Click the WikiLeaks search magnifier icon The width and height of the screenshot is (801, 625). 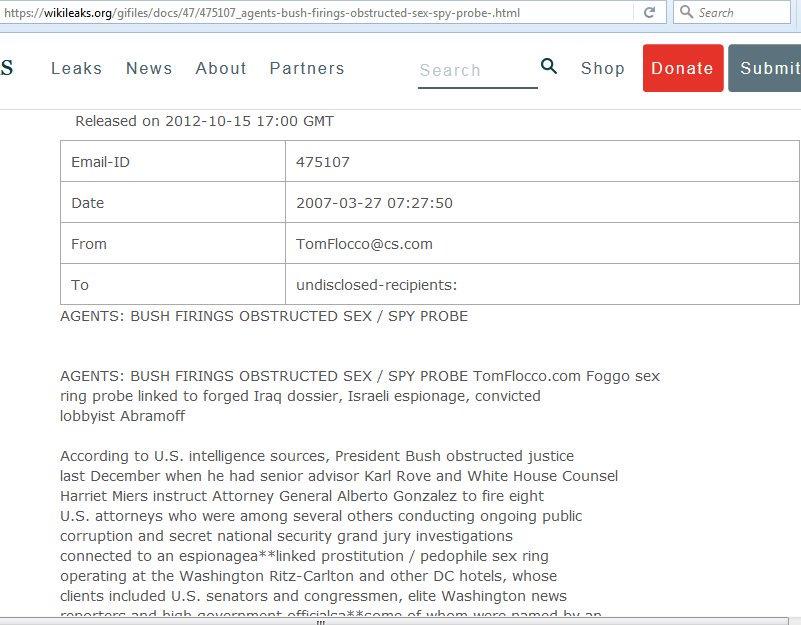(x=549, y=66)
